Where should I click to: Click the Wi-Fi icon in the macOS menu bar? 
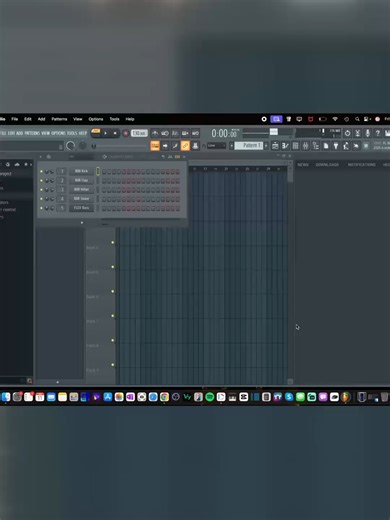coord(335,119)
